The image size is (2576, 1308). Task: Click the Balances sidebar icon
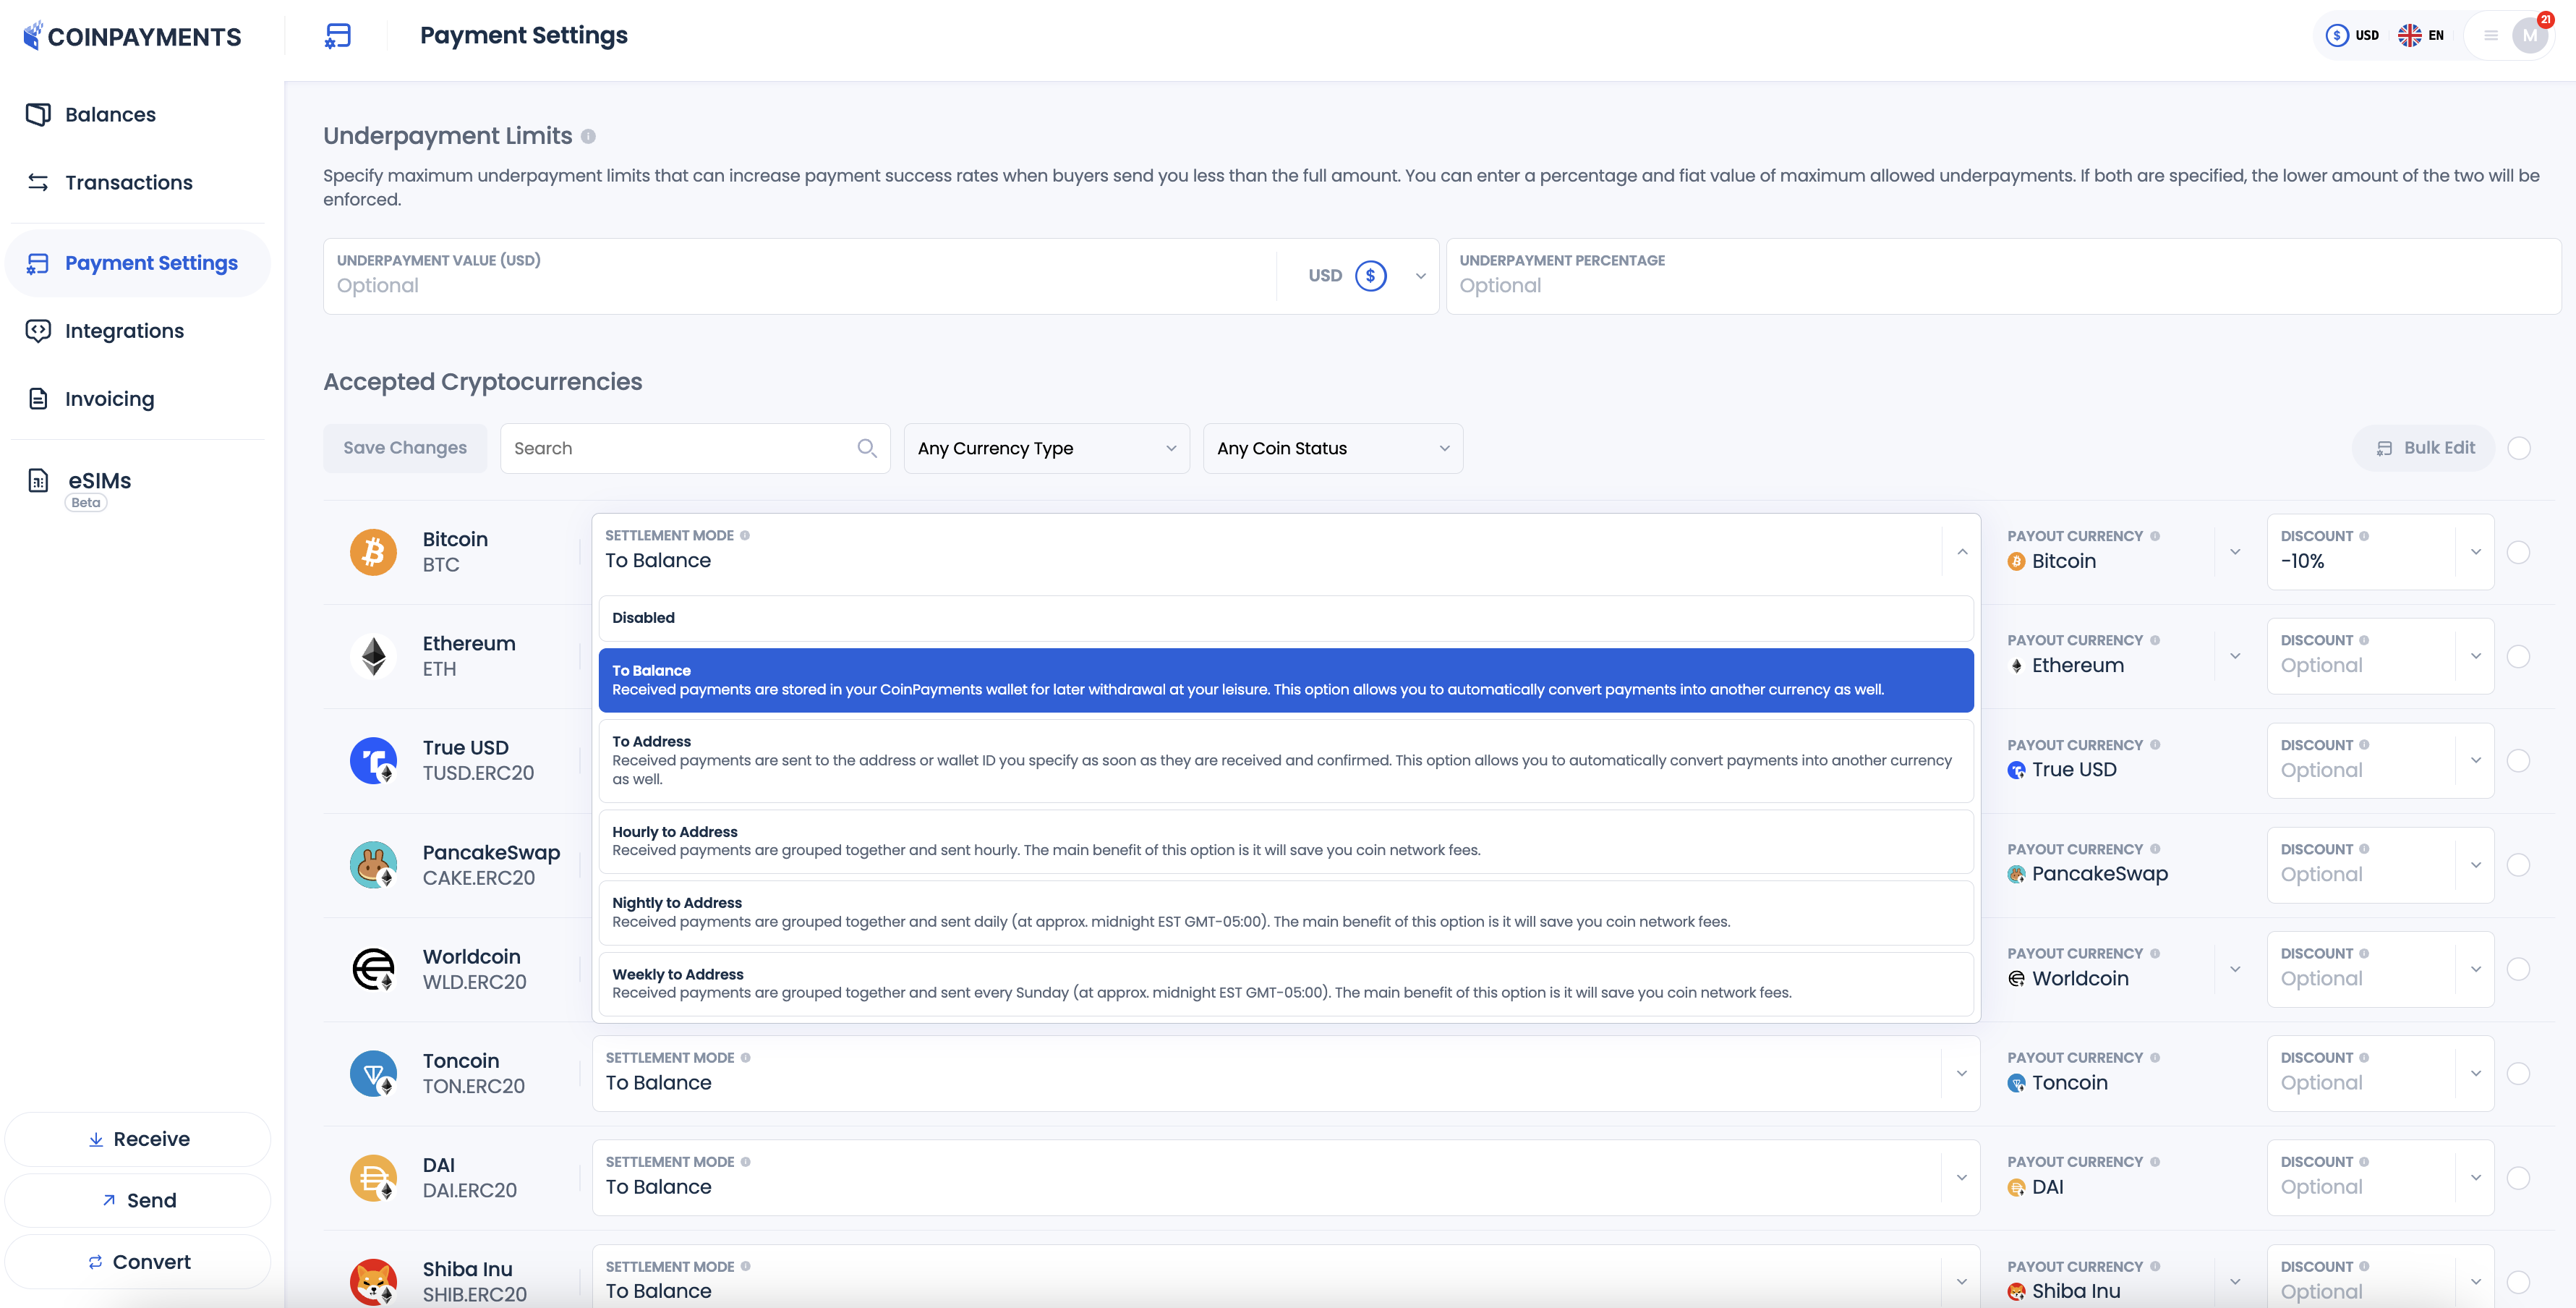click(38, 113)
